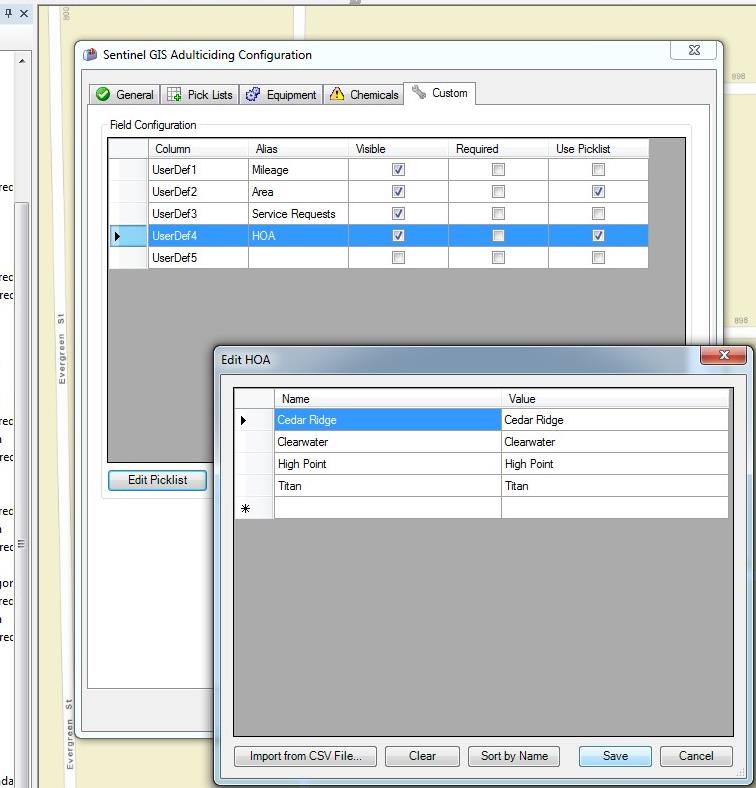This screenshot has width=756, height=788.
Task: Click the Pick Lists grid icon
Action: [174, 94]
